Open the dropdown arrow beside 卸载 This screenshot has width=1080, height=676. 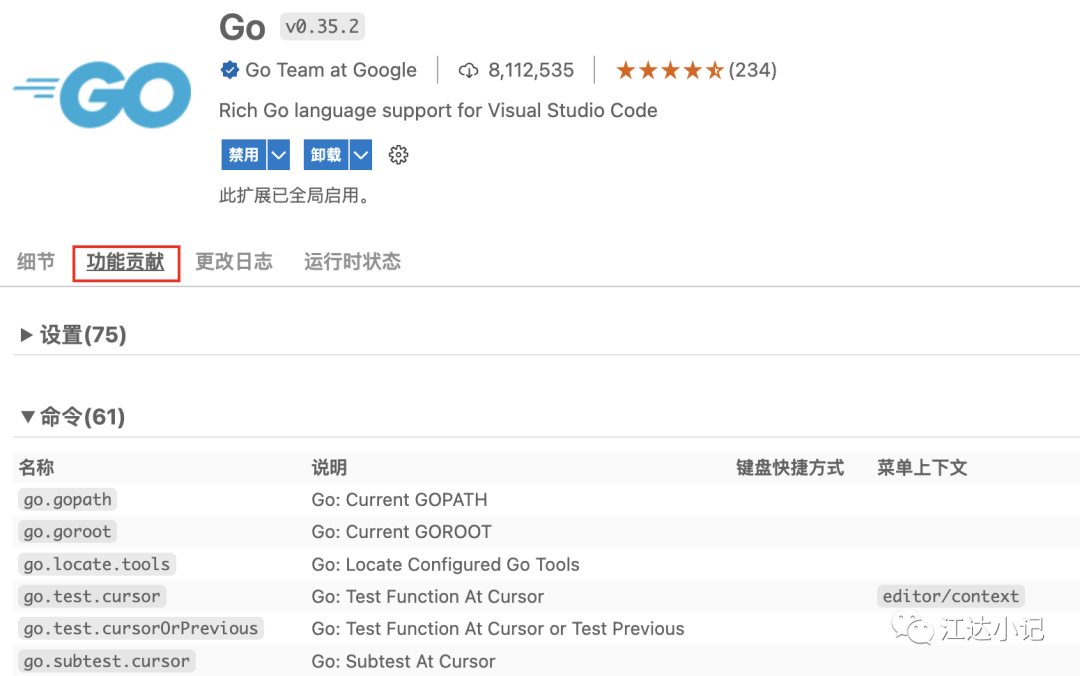click(x=361, y=154)
